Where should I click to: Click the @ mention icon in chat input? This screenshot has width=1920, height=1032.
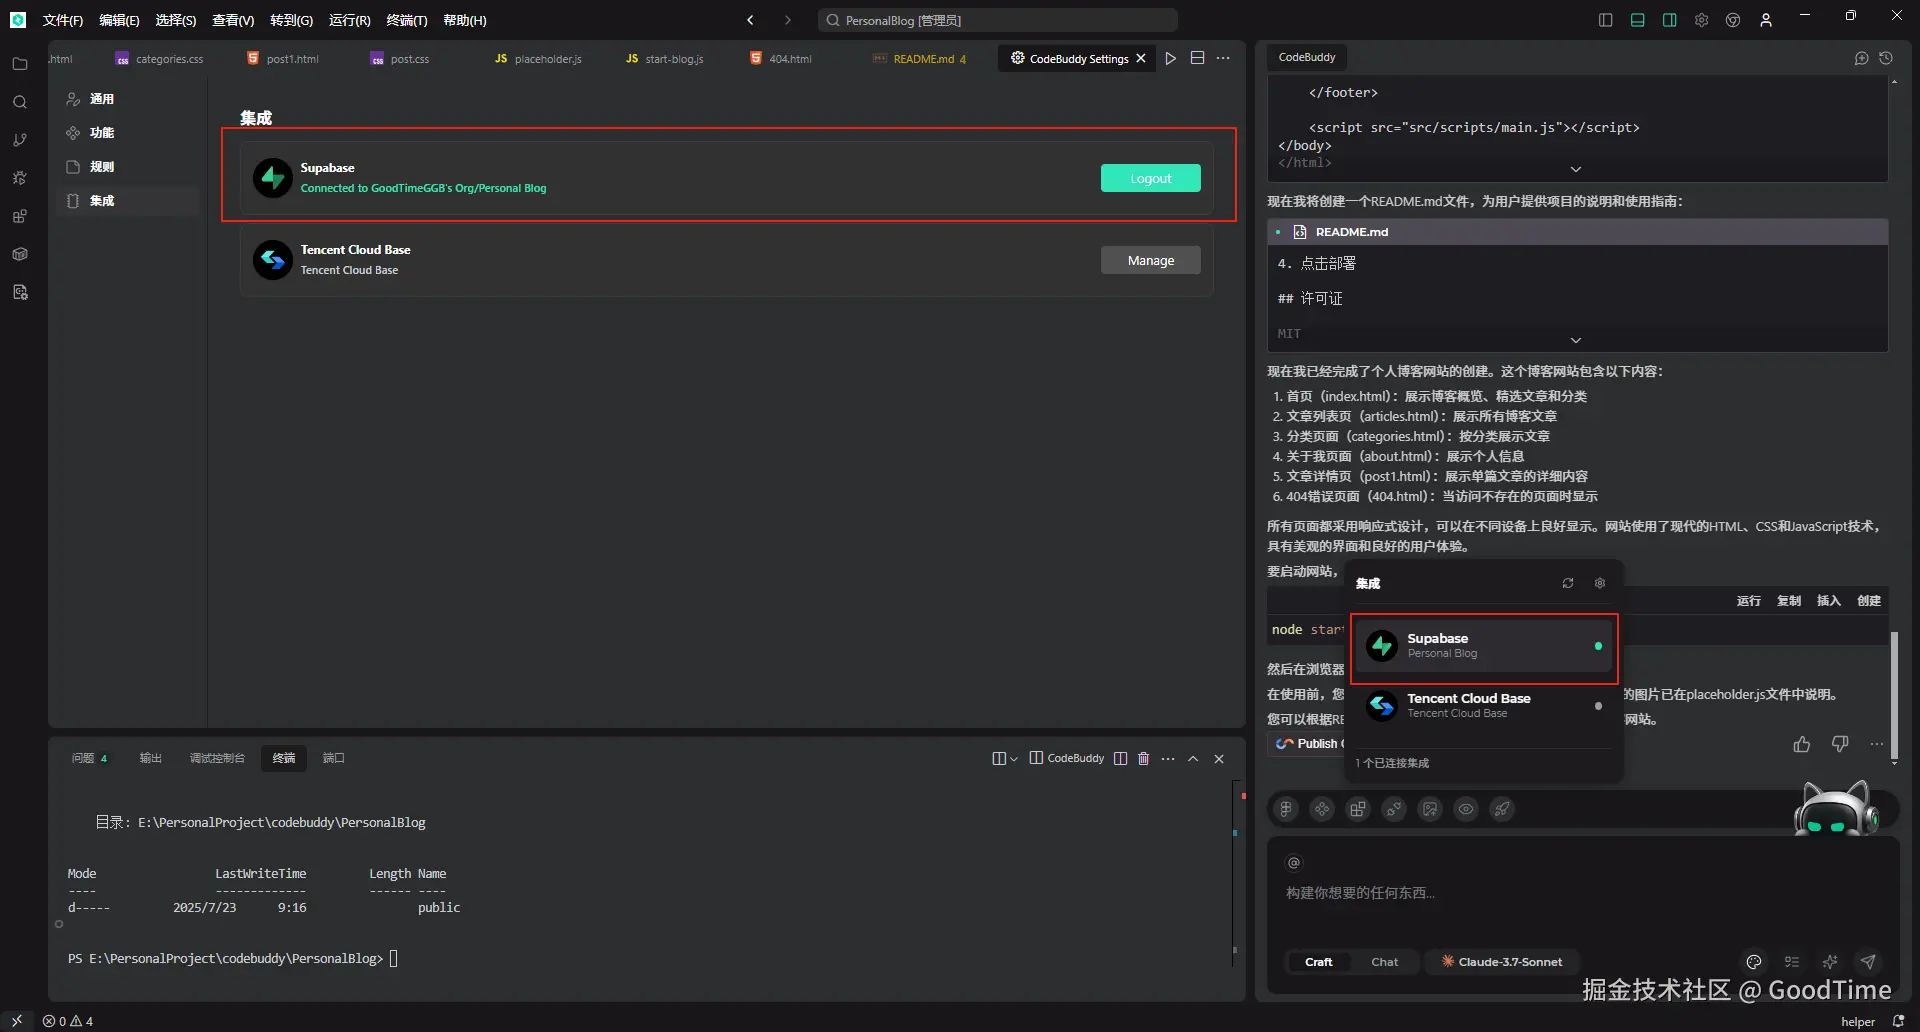click(x=1294, y=863)
